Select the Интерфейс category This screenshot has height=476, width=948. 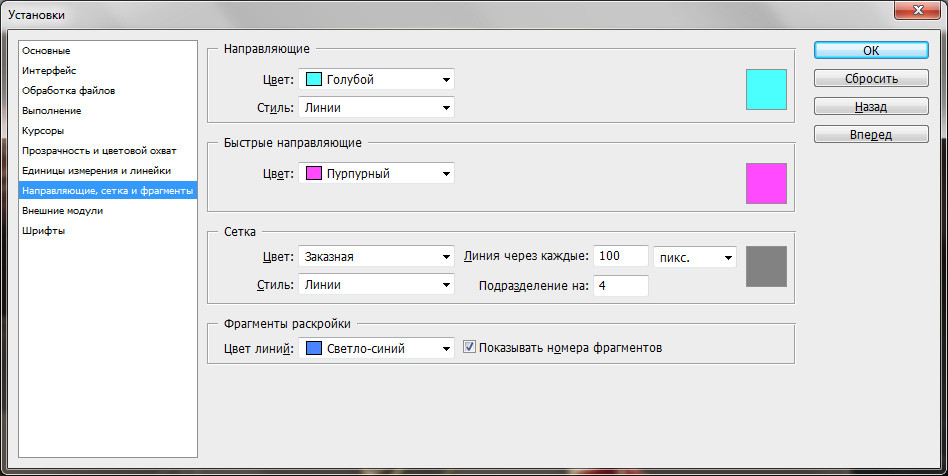tap(108, 71)
